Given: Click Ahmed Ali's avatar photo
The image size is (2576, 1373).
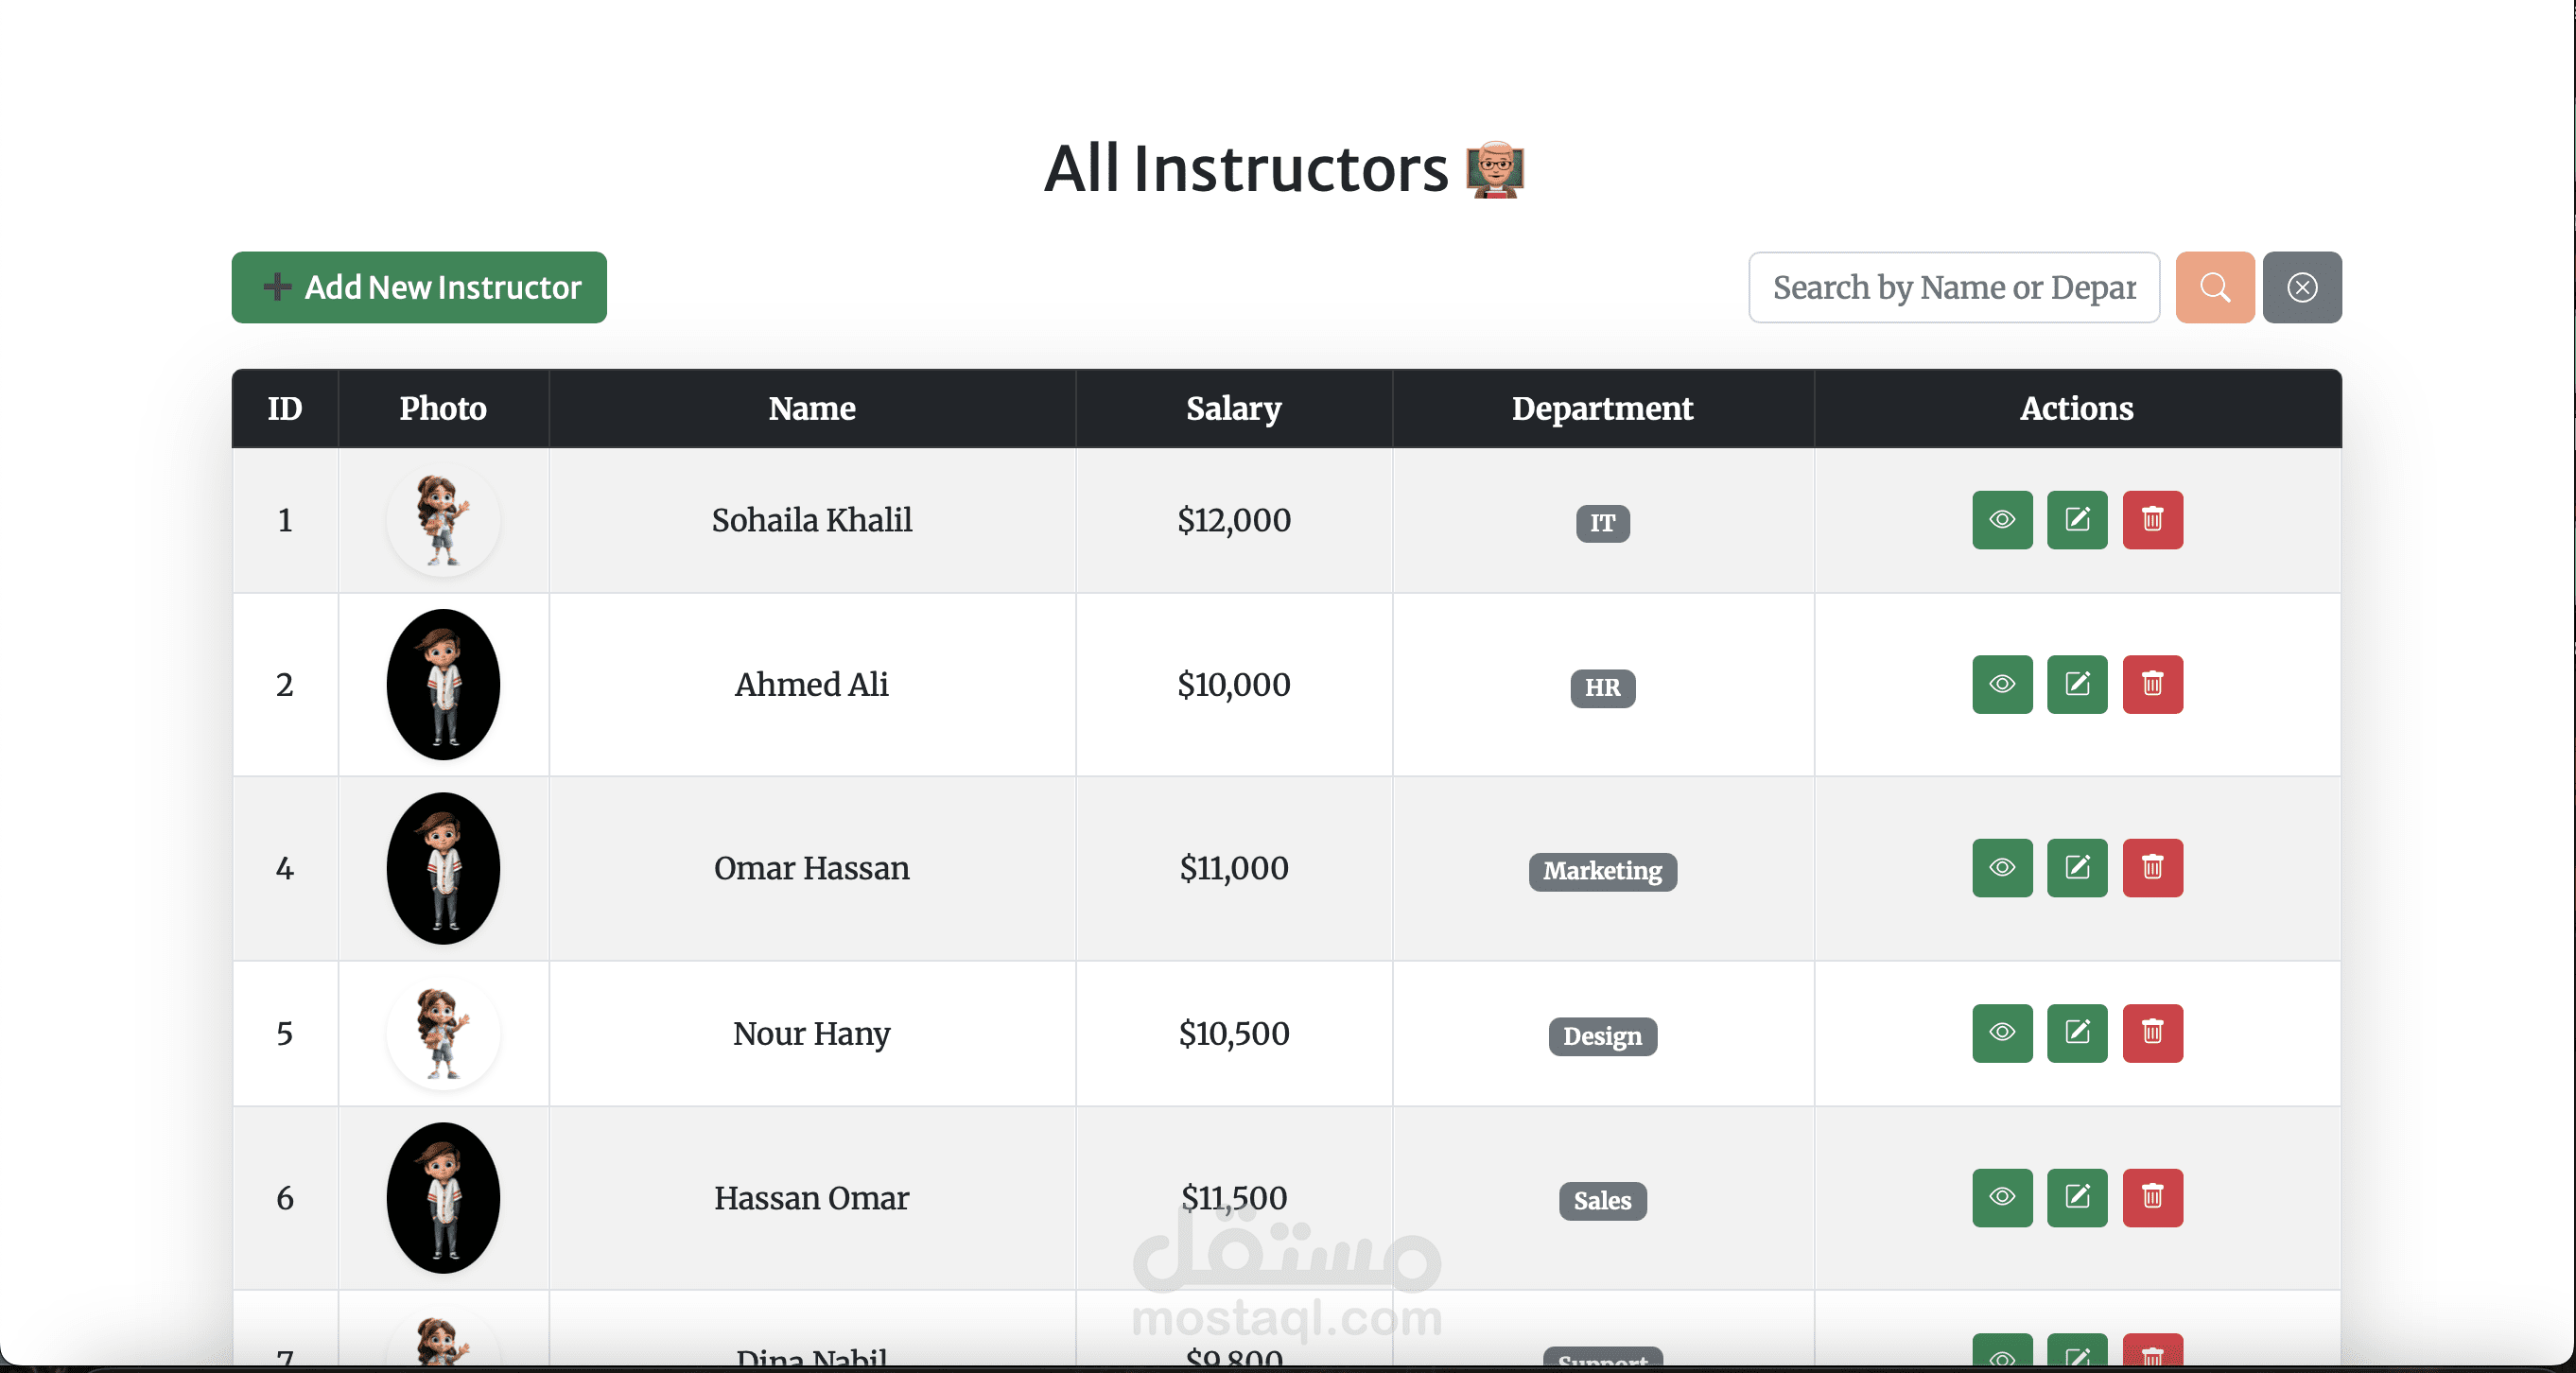Looking at the screenshot, I should pyautogui.click(x=443, y=684).
